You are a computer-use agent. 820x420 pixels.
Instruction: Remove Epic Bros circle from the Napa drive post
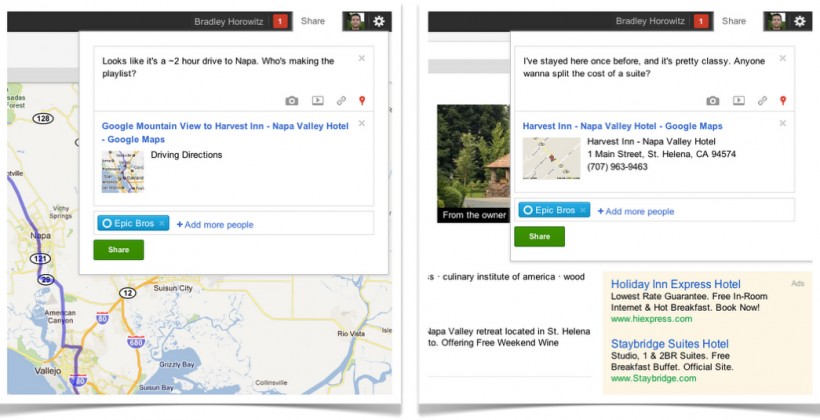(162, 223)
